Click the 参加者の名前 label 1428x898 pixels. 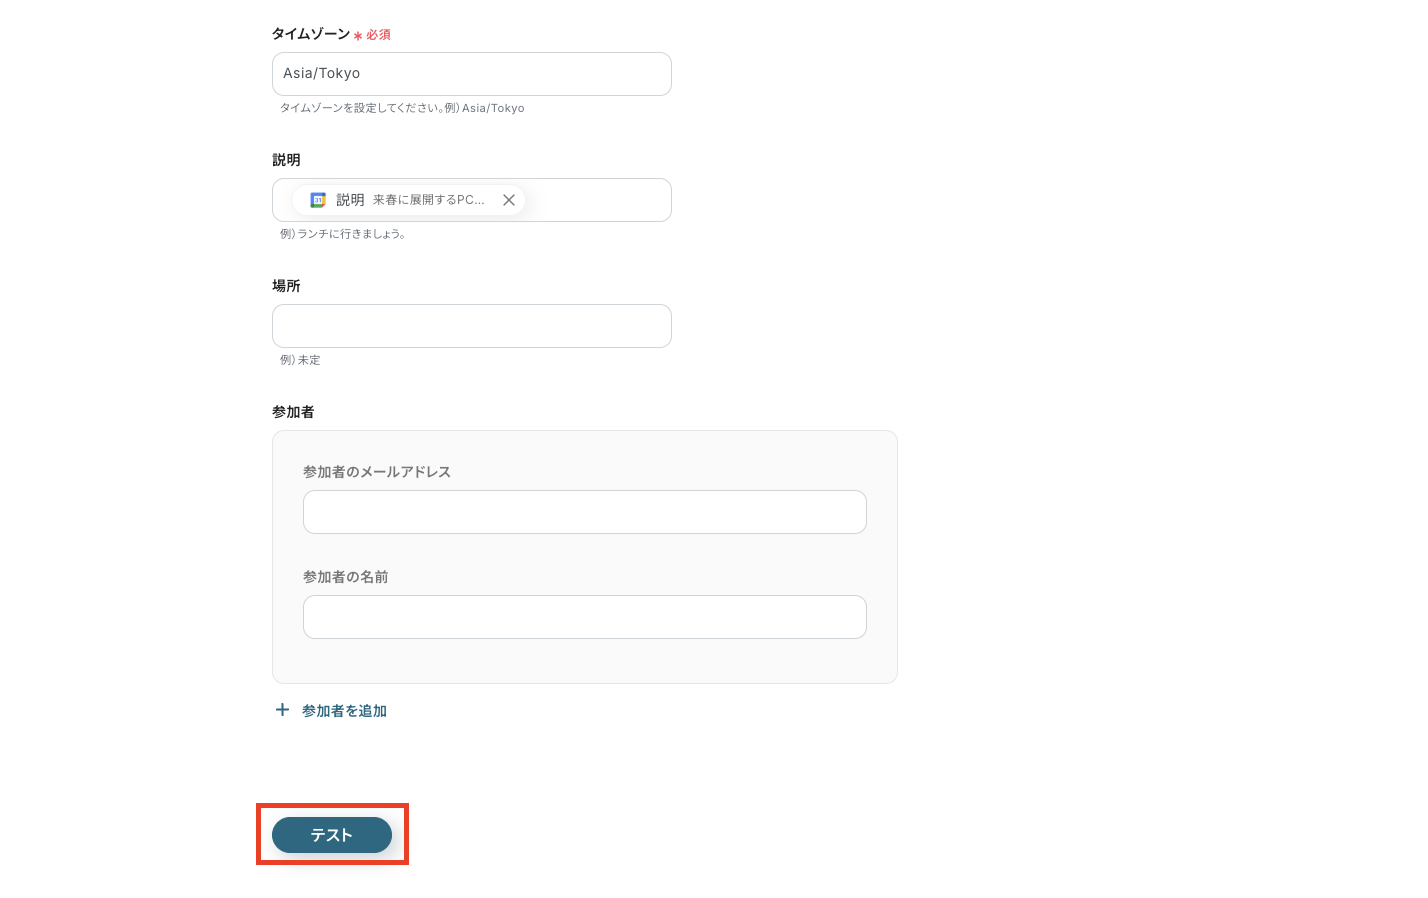[x=346, y=577]
